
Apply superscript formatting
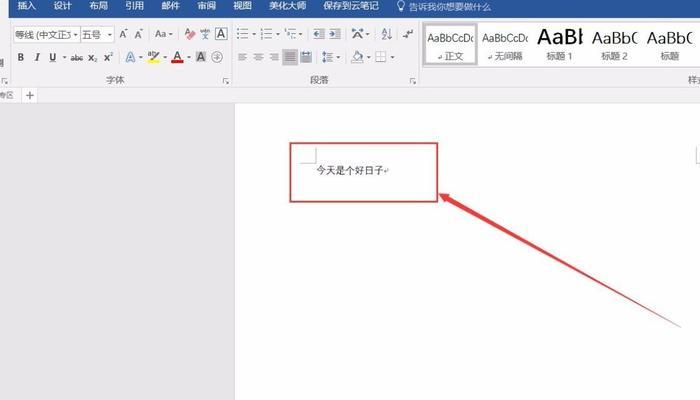point(108,57)
